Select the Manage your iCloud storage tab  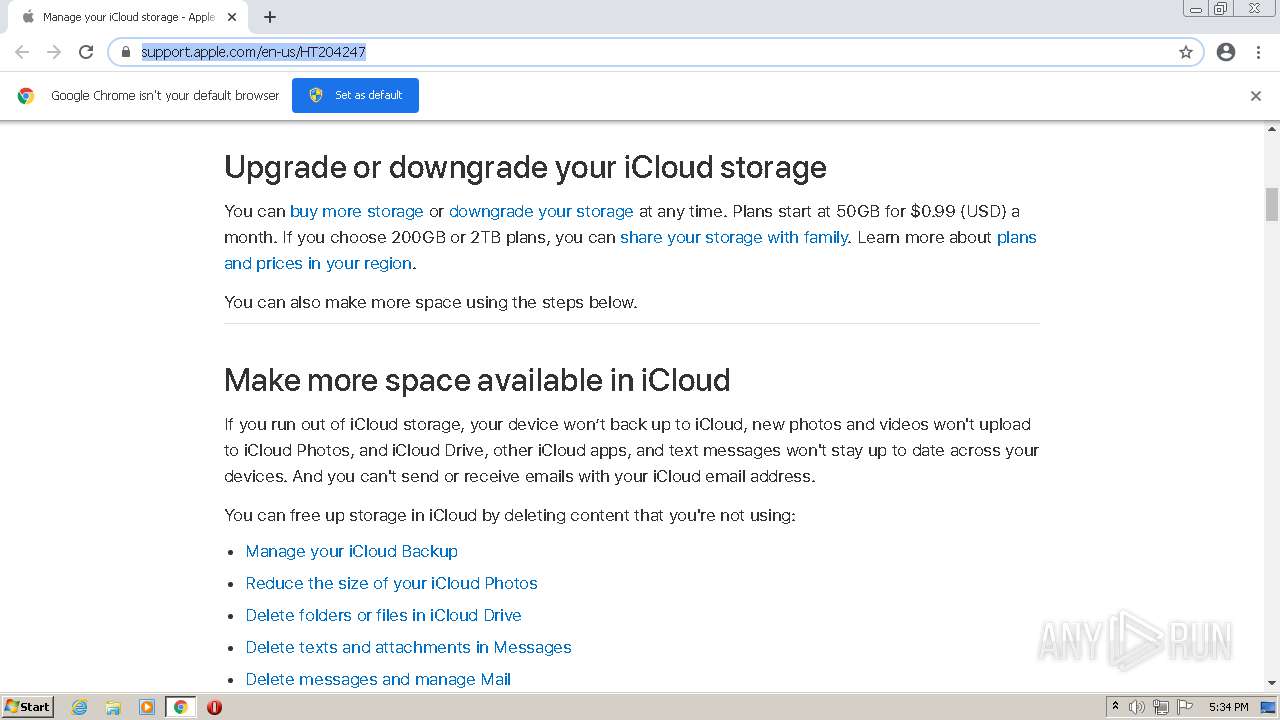(127, 17)
